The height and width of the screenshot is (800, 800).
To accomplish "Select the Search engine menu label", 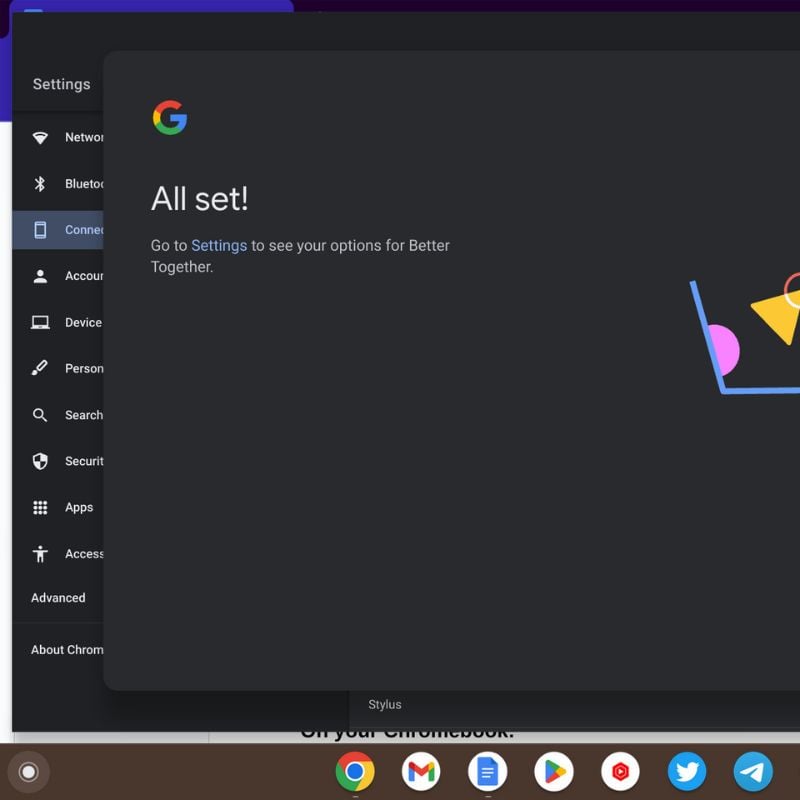I will (84, 415).
